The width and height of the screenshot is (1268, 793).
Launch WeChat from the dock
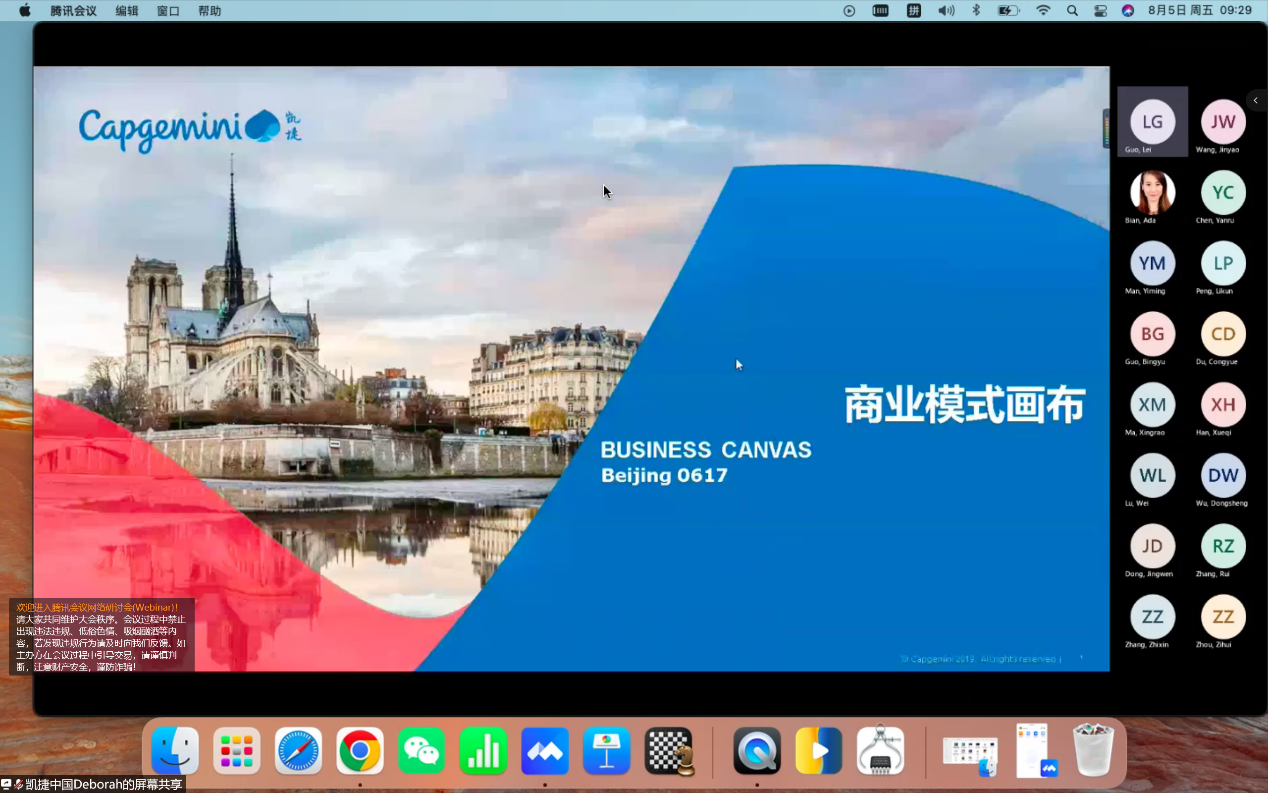point(421,751)
